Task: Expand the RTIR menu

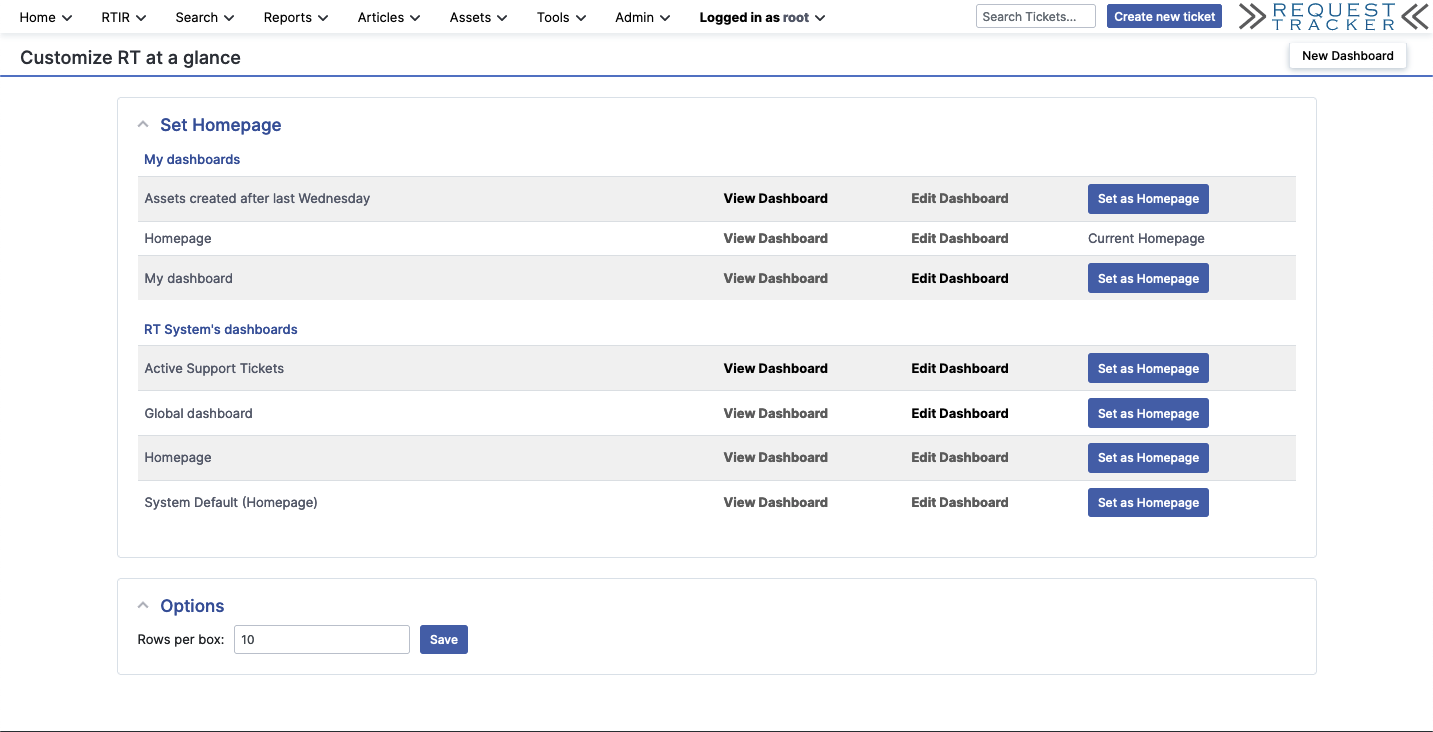Action: point(124,17)
